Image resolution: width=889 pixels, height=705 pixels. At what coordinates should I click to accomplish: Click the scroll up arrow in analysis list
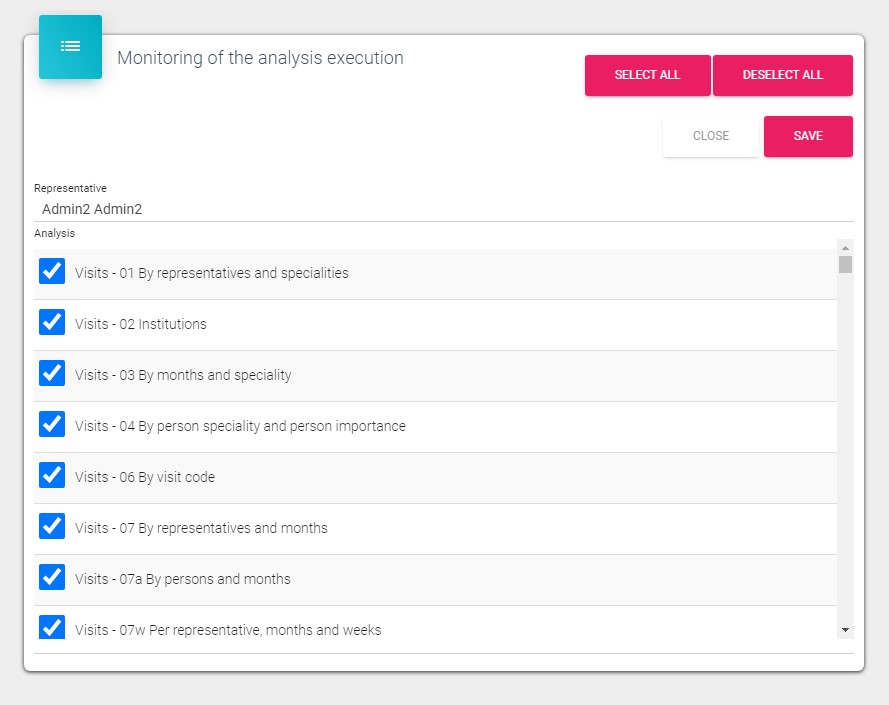[x=845, y=247]
